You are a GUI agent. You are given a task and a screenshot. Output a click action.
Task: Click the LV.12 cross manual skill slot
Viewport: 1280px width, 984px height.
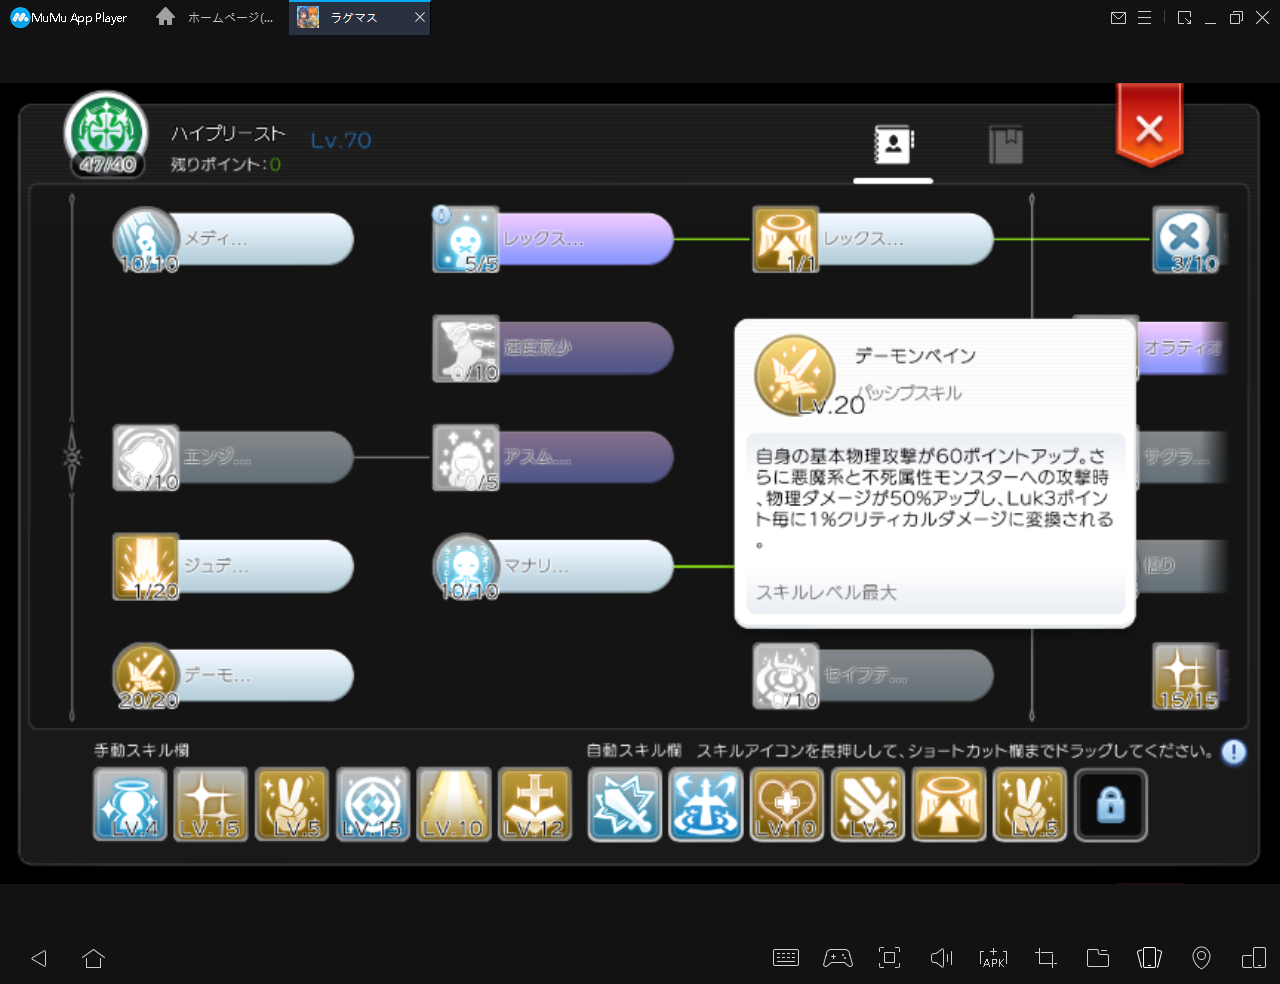coord(535,804)
